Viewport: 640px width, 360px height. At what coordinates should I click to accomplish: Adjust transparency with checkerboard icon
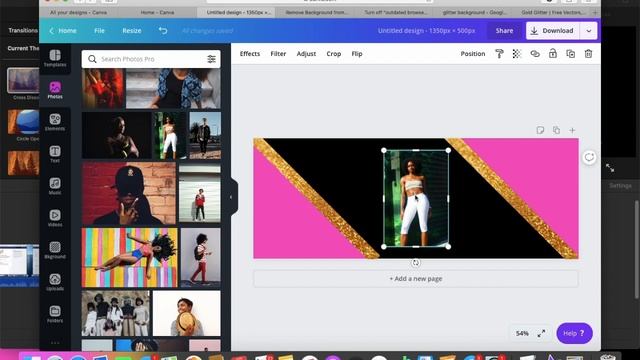(x=517, y=54)
